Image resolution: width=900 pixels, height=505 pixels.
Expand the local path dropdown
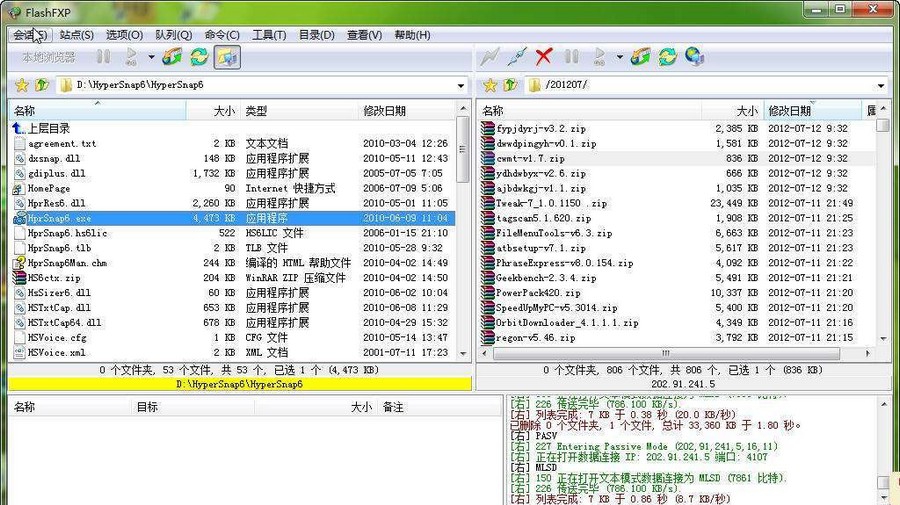461,86
